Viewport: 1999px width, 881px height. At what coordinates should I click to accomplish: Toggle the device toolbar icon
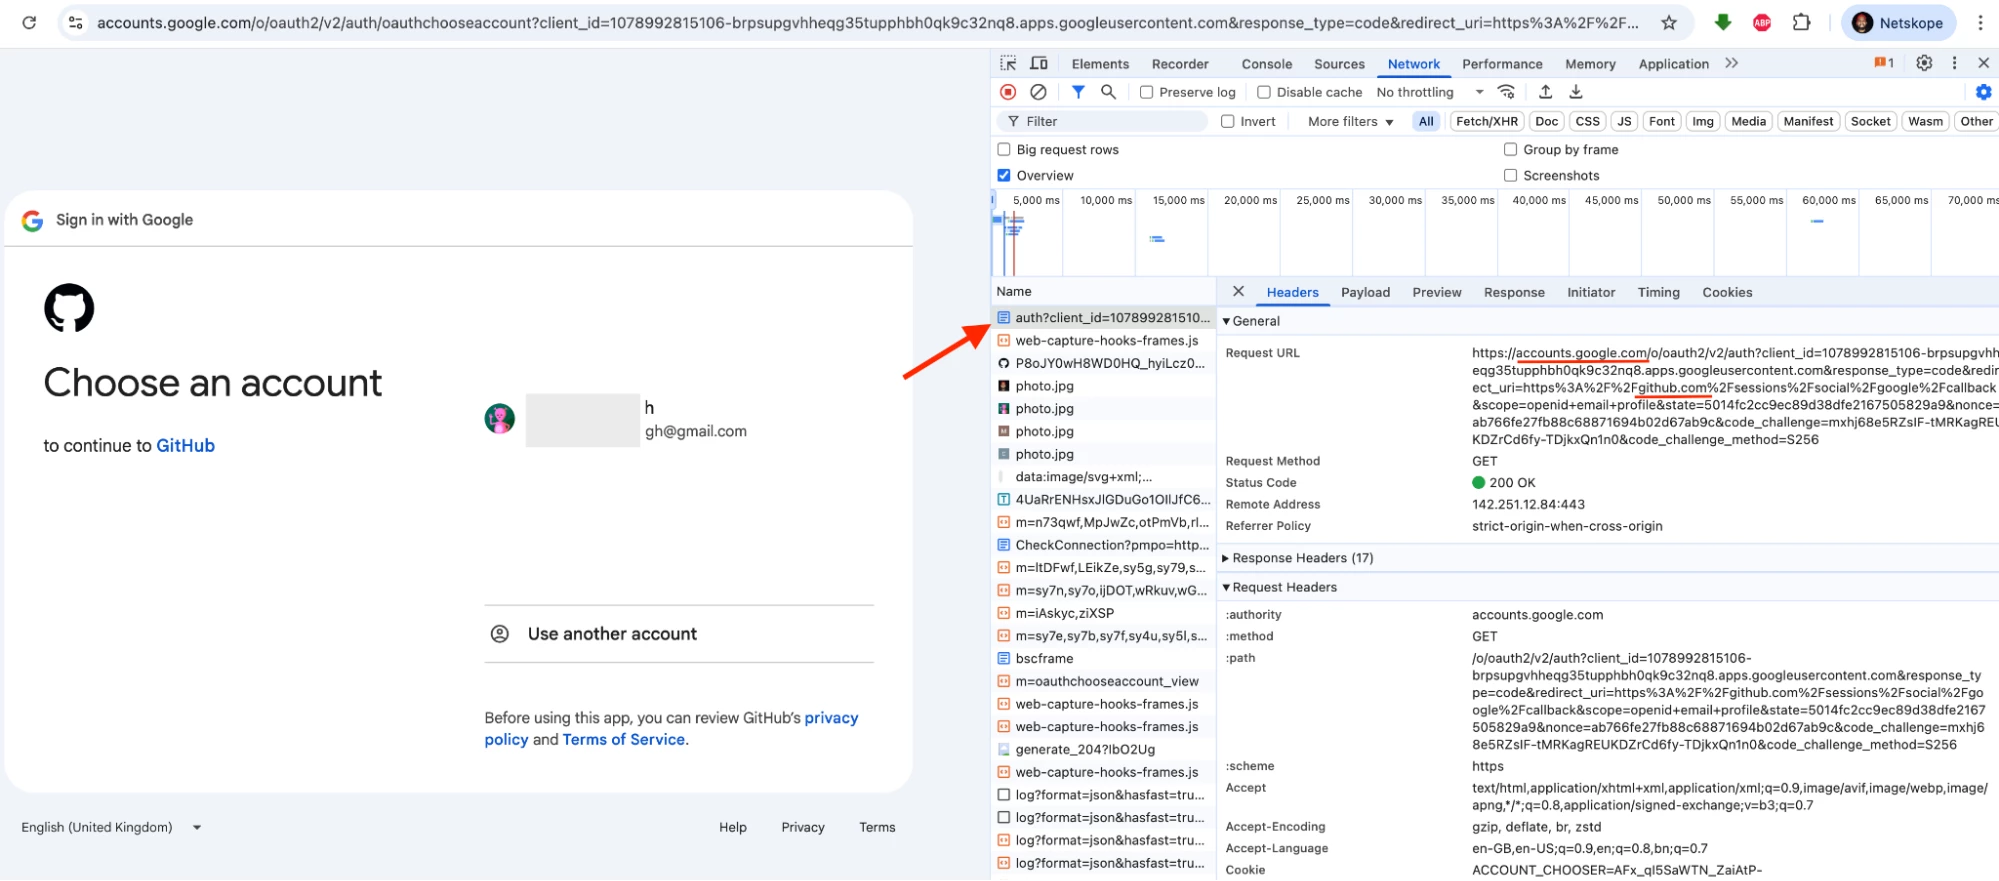(1039, 63)
